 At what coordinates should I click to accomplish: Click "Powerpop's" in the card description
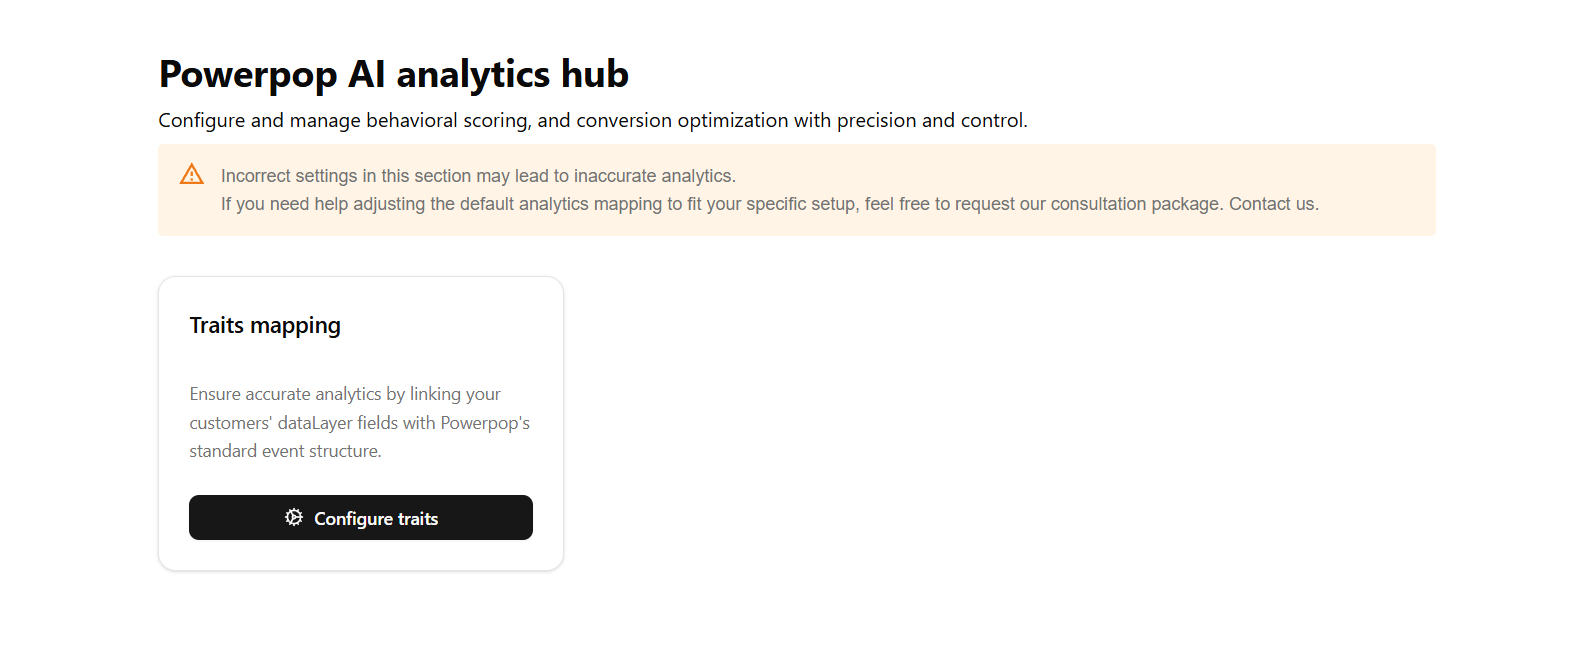point(485,423)
